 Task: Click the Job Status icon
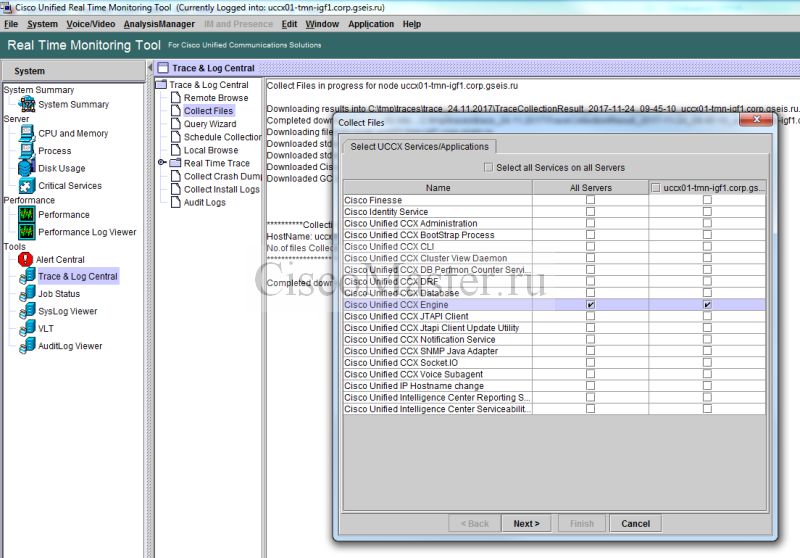tap(27, 294)
